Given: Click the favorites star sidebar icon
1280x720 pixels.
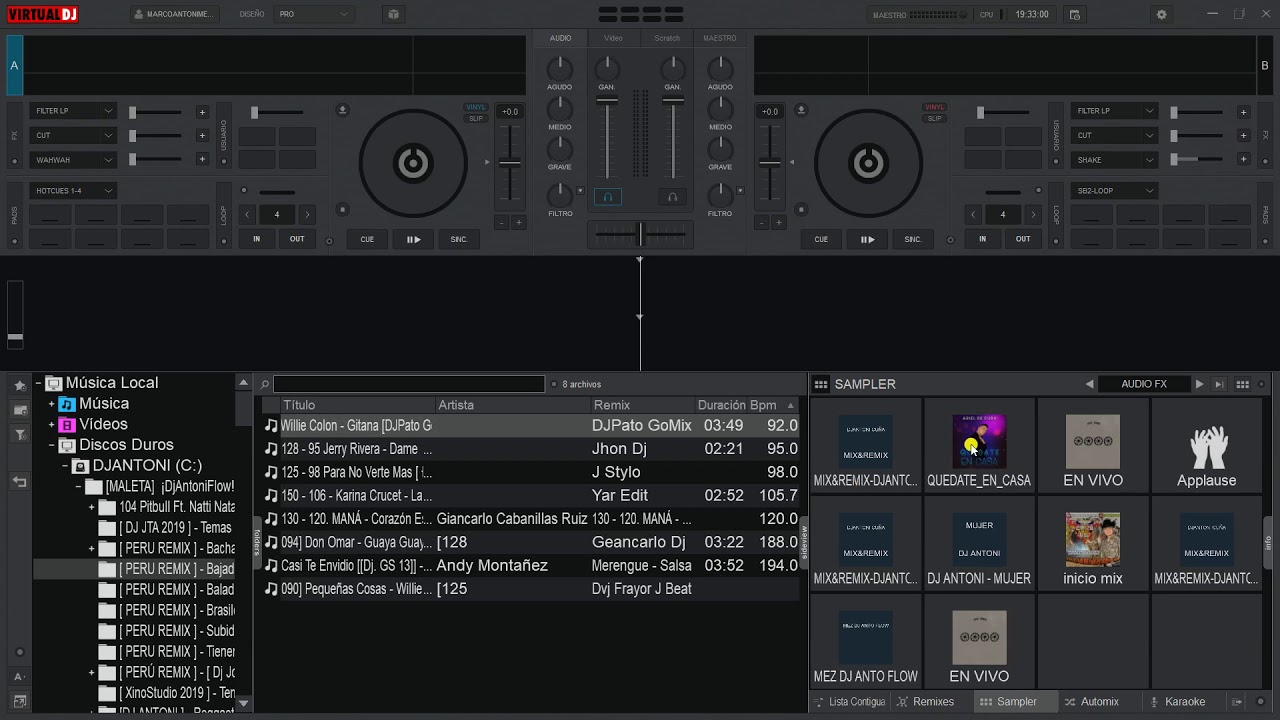Looking at the screenshot, I should [x=19, y=385].
